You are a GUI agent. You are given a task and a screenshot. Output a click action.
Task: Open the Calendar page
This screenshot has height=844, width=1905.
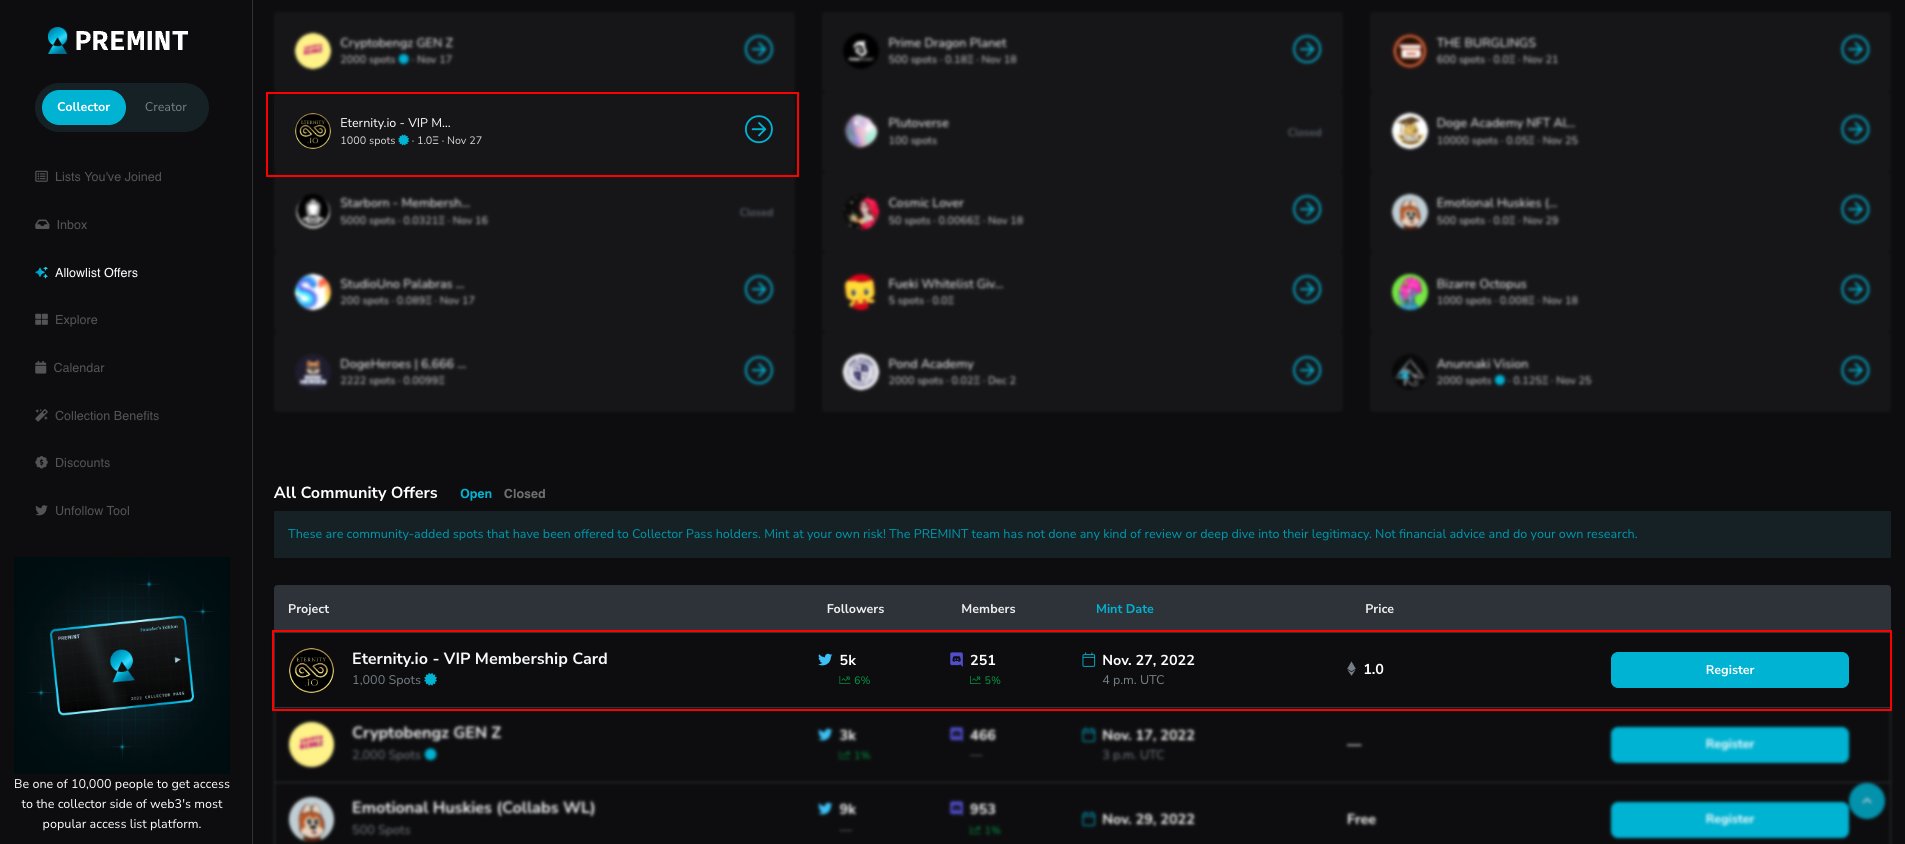click(x=69, y=368)
